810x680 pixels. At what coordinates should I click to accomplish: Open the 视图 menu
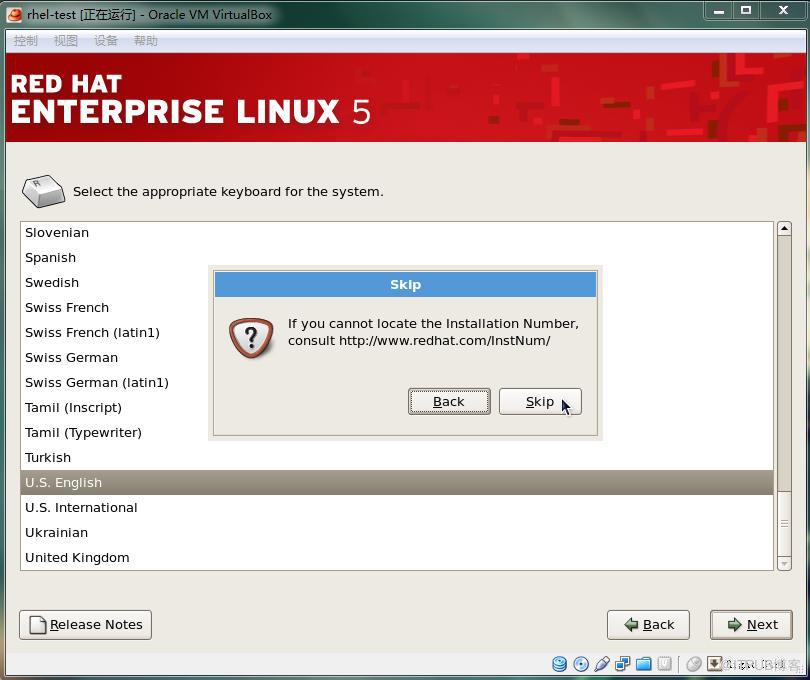(x=66, y=40)
